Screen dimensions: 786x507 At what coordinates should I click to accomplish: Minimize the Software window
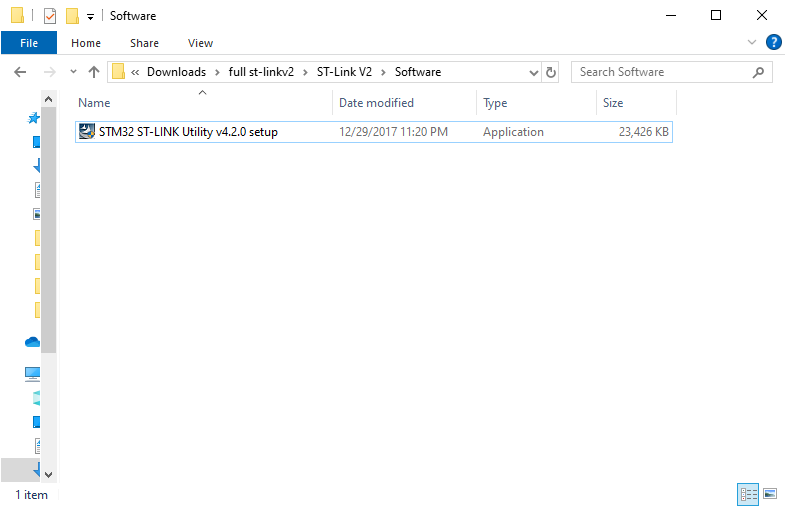click(x=671, y=16)
